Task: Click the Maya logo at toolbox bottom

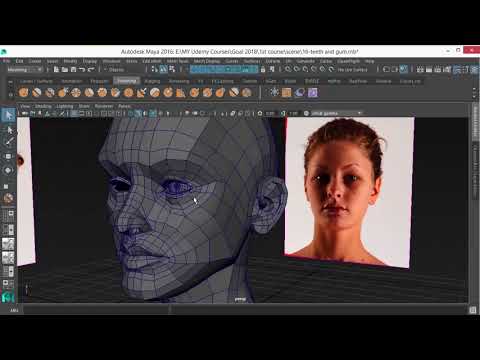Action: [x=8, y=297]
